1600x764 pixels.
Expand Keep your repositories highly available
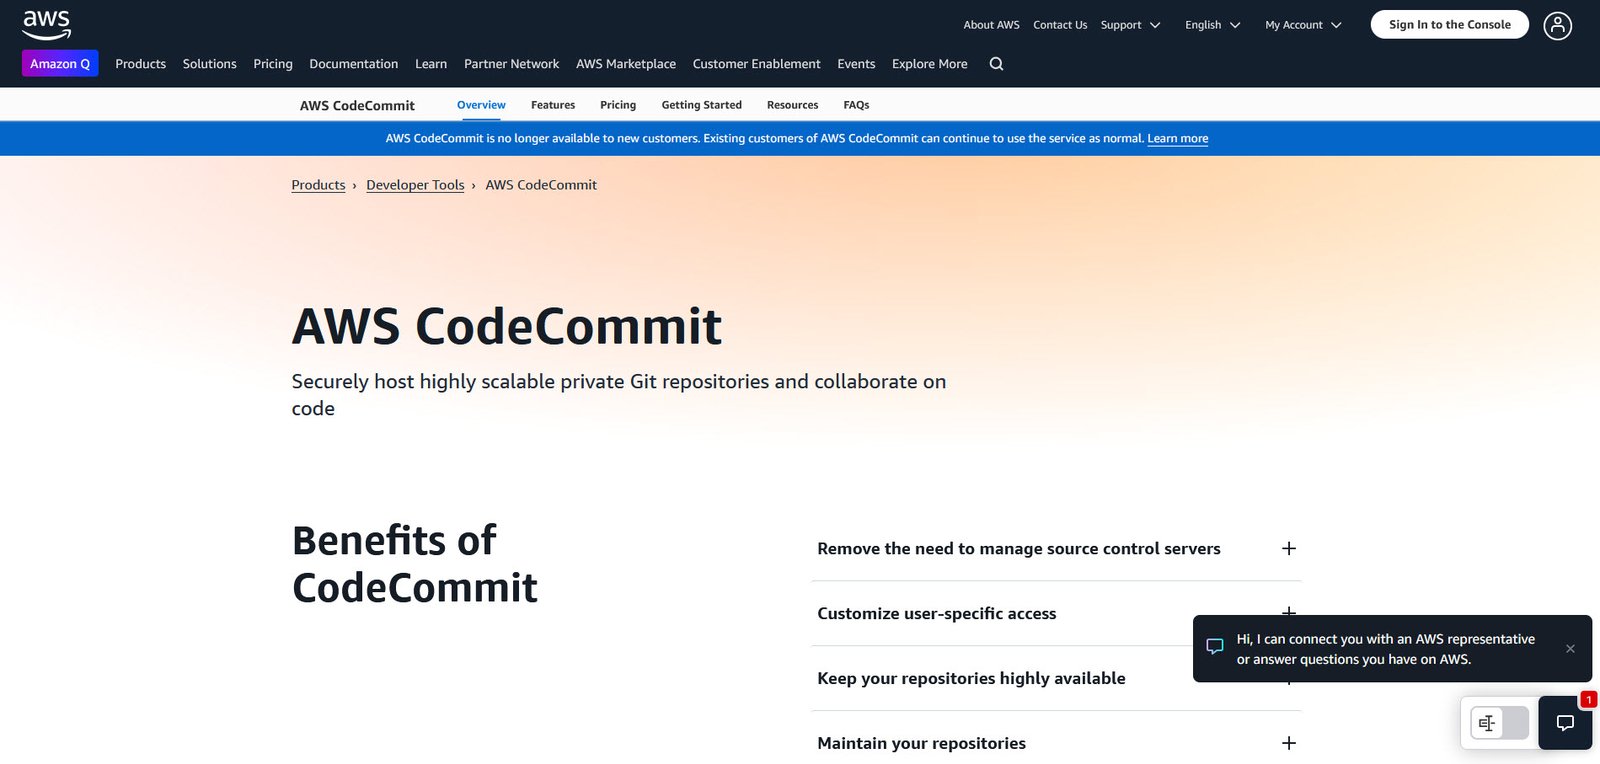click(1056, 678)
